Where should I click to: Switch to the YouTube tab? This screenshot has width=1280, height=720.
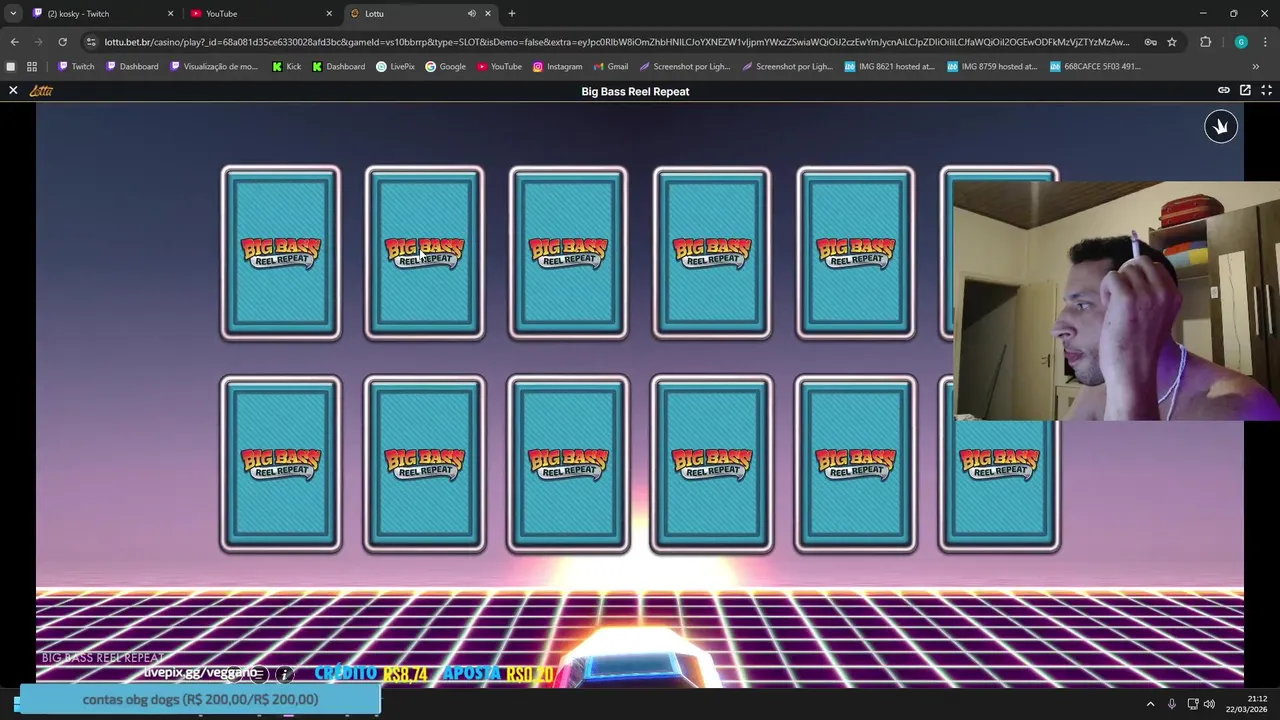[262, 14]
